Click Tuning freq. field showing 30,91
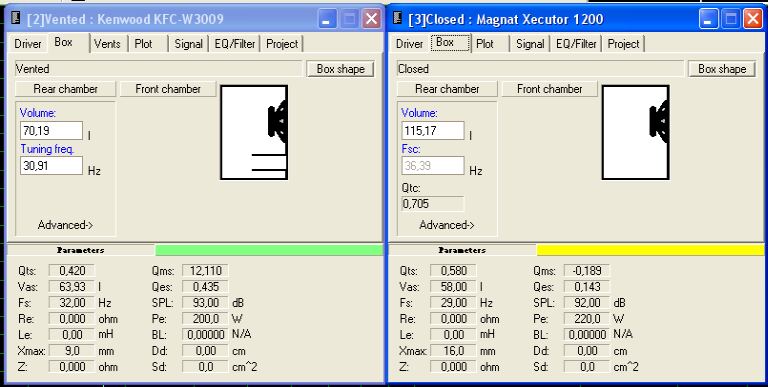This screenshot has height=387, width=768. coord(51,166)
